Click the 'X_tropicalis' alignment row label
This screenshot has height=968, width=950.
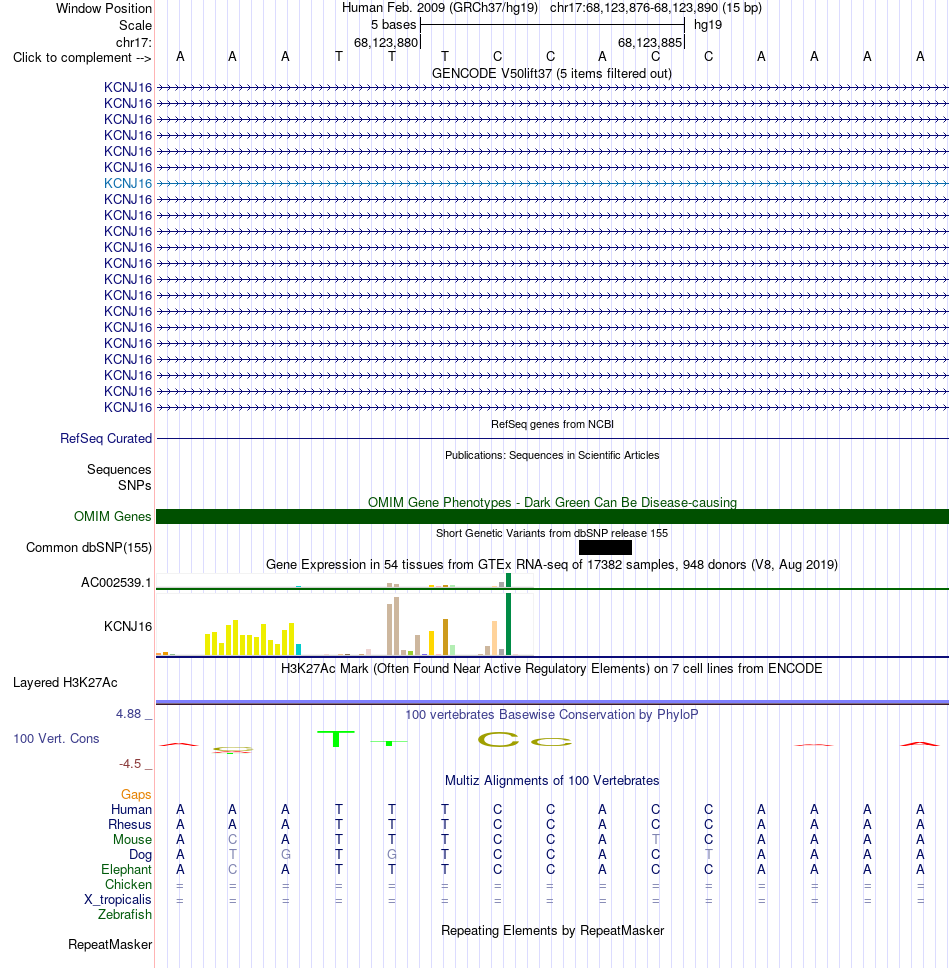pyautogui.click(x=117, y=899)
